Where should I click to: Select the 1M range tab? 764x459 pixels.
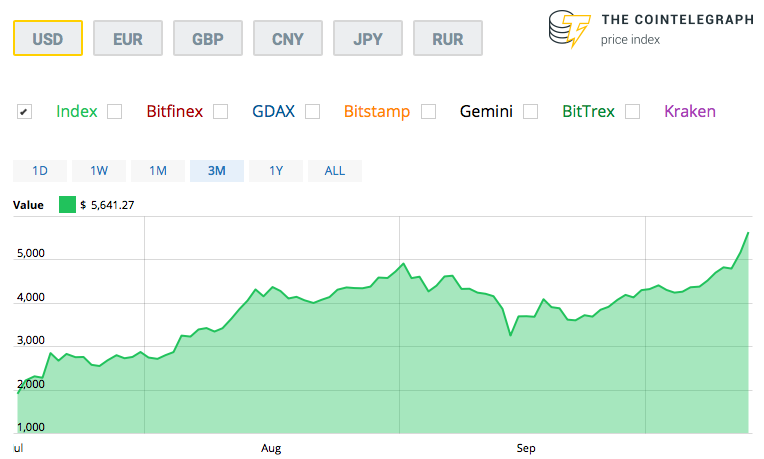click(158, 171)
